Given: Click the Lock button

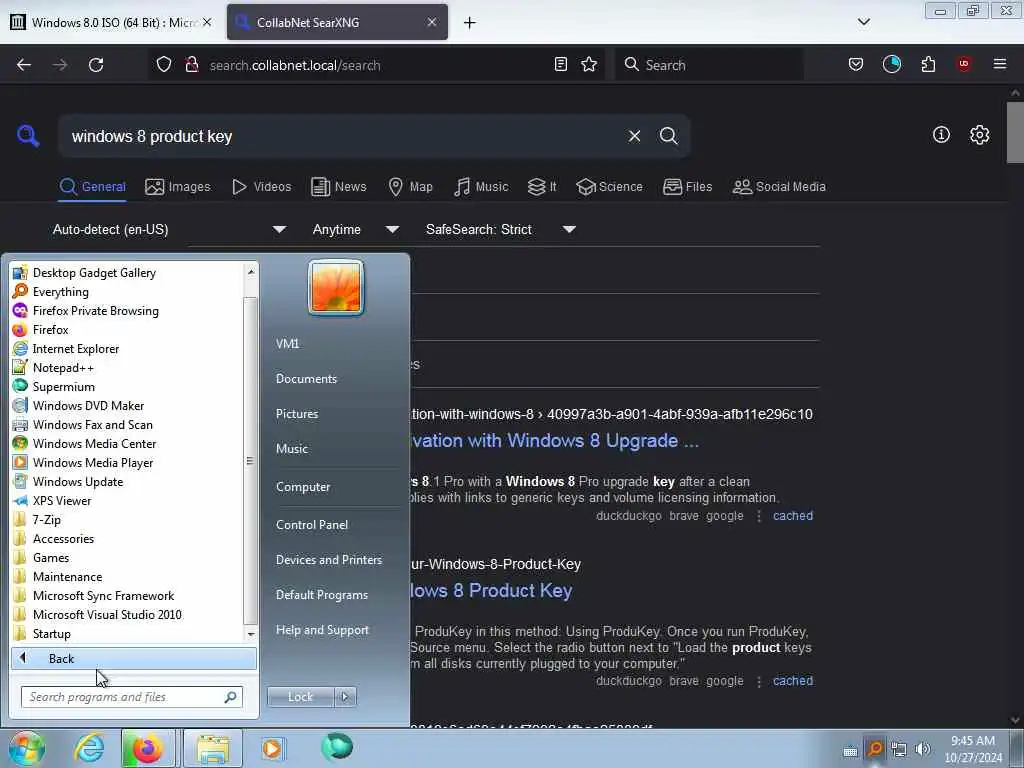Looking at the screenshot, I should [300, 697].
